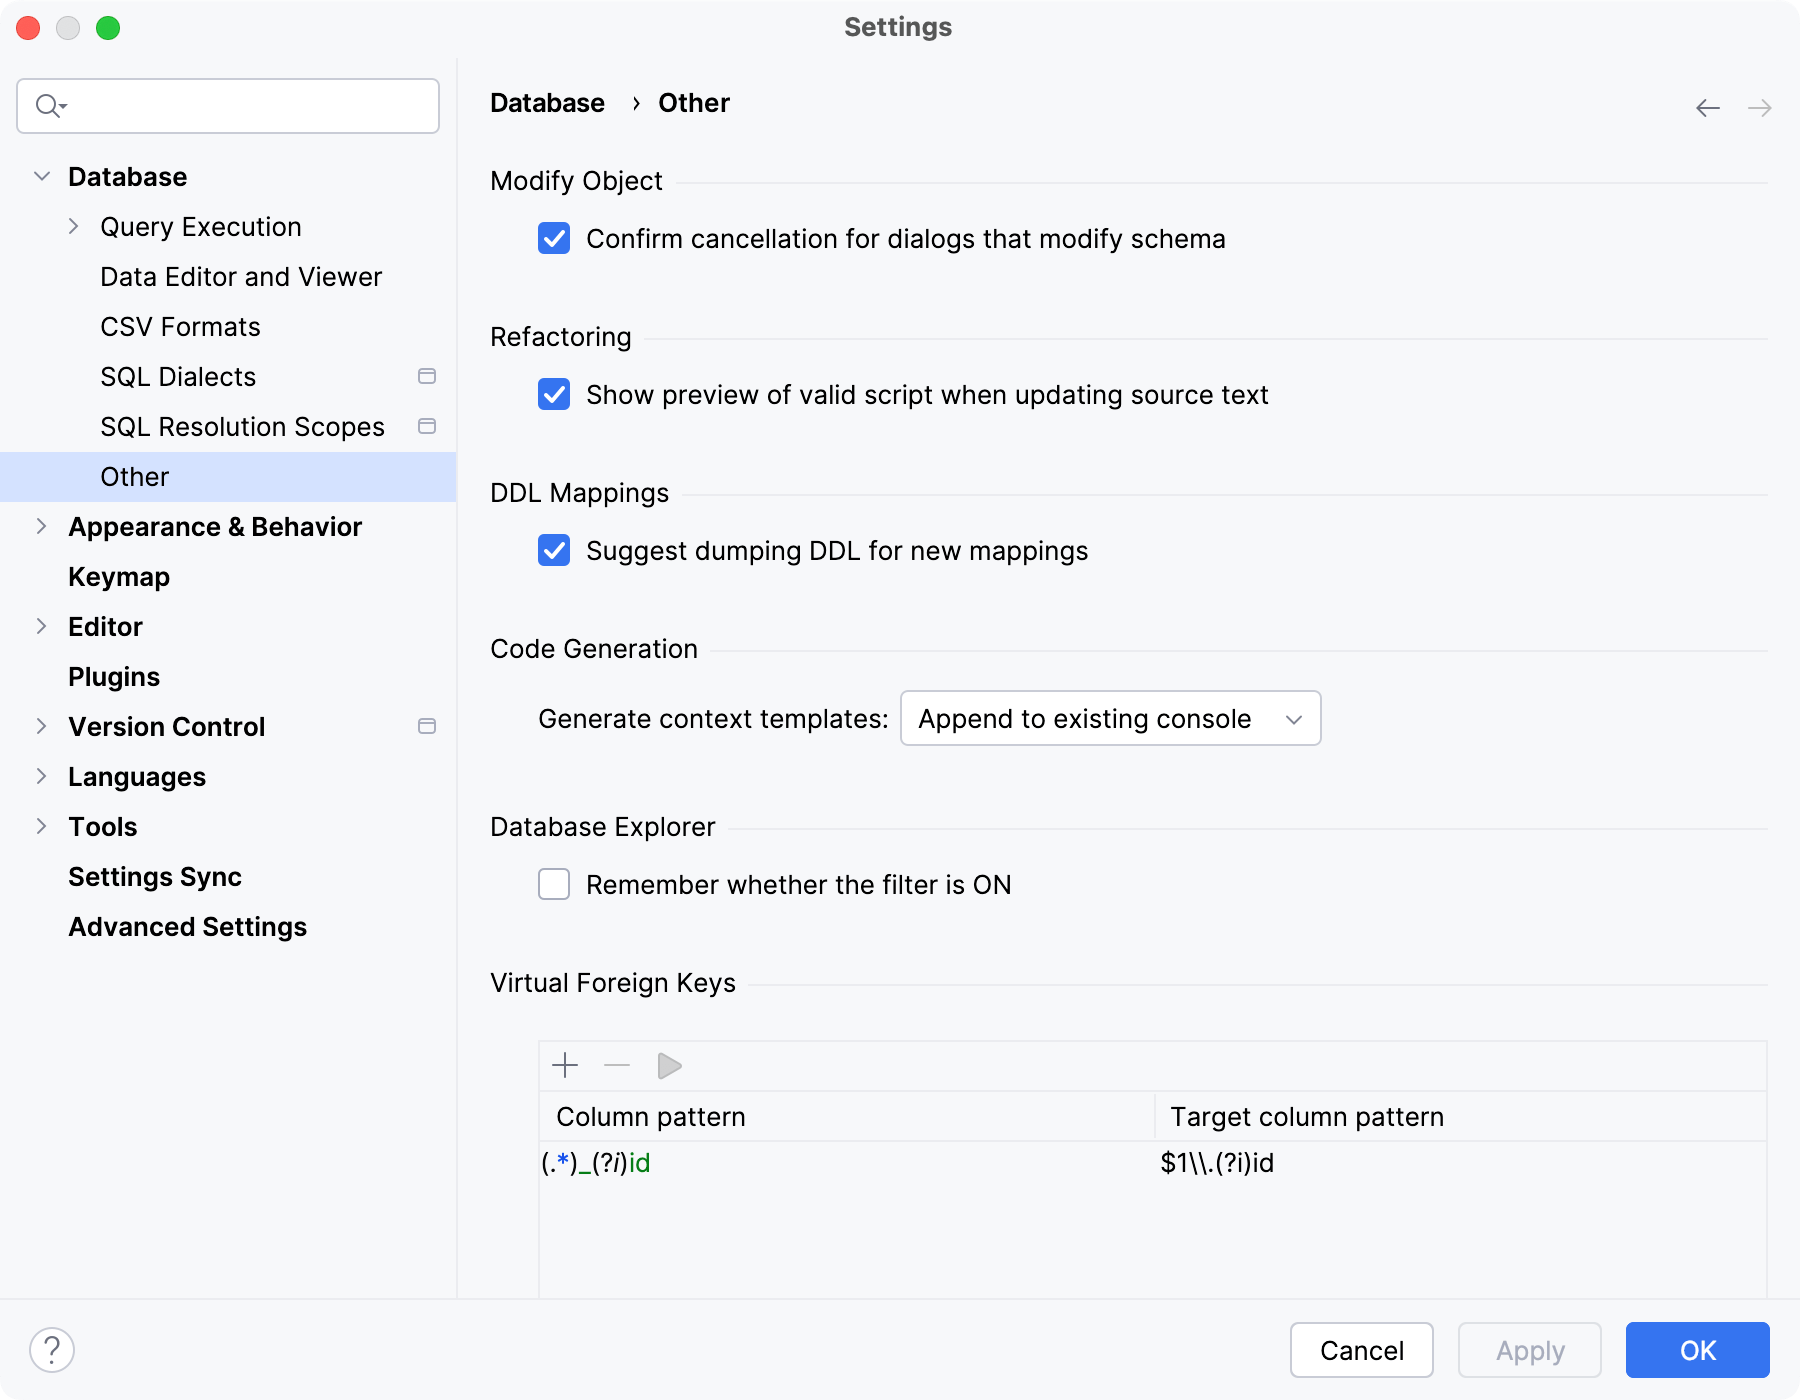Run the virtual foreign key pattern
The width and height of the screenshot is (1800, 1400).
tap(668, 1065)
